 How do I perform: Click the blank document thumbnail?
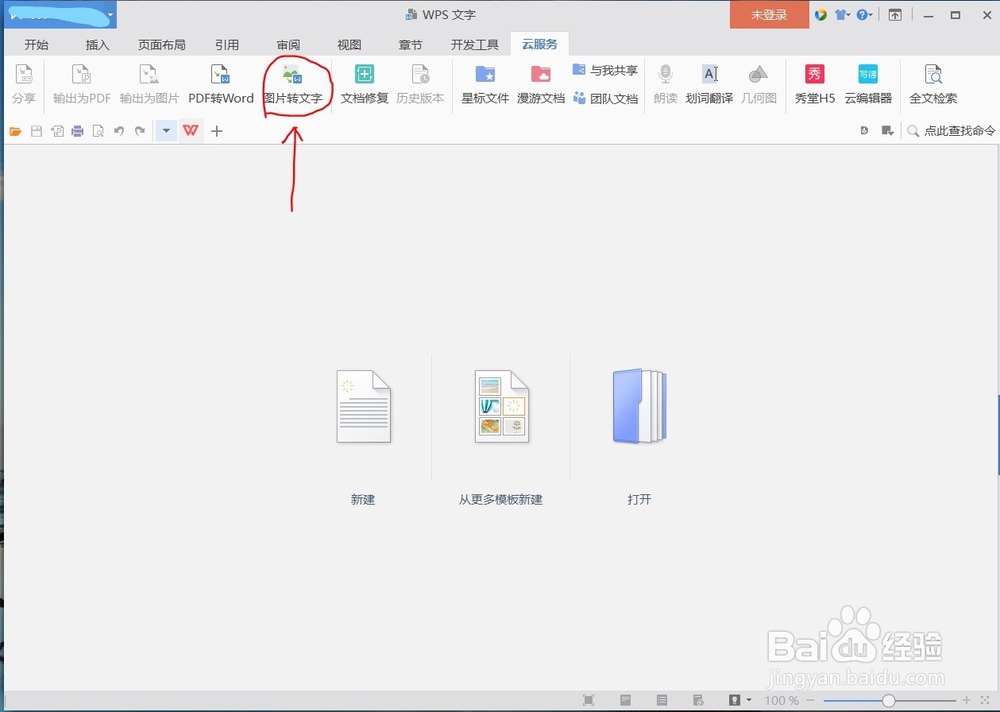coord(364,406)
